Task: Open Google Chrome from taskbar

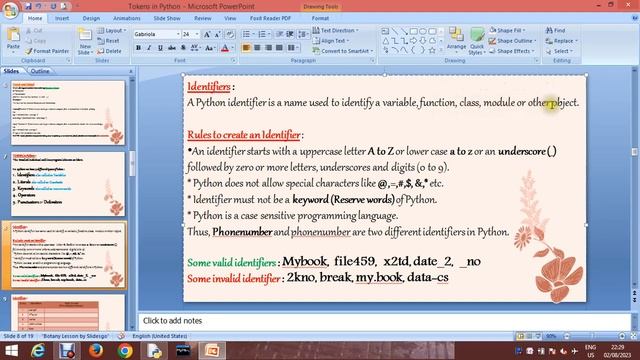Action: coord(125,351)
